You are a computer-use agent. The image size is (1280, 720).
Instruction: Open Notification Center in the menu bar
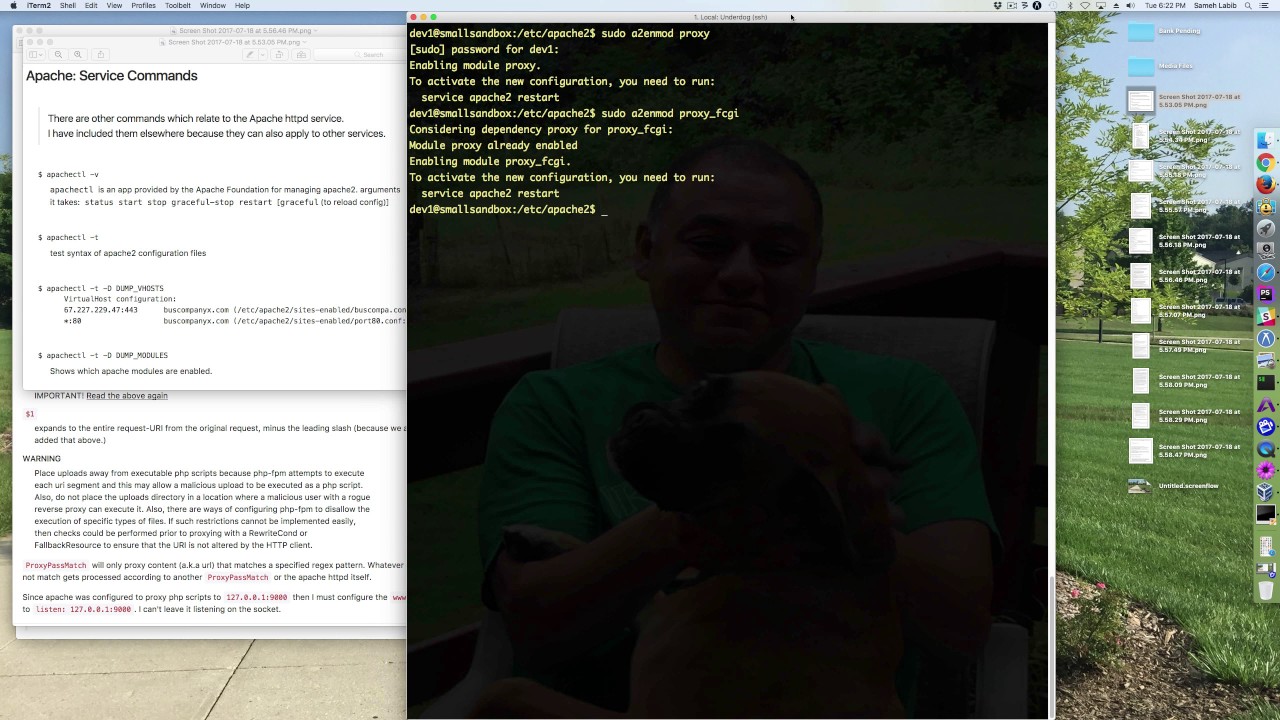[1266, 5]
